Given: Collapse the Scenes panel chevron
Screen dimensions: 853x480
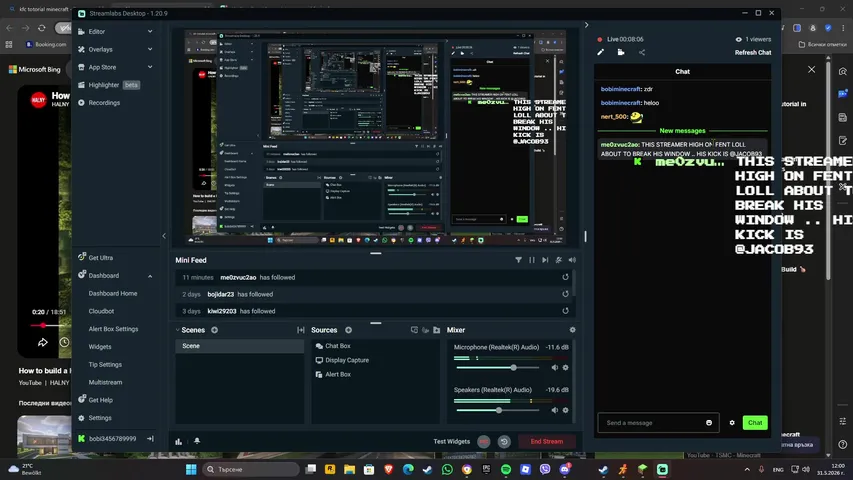Looking at the screenshot, I should 177,330.
